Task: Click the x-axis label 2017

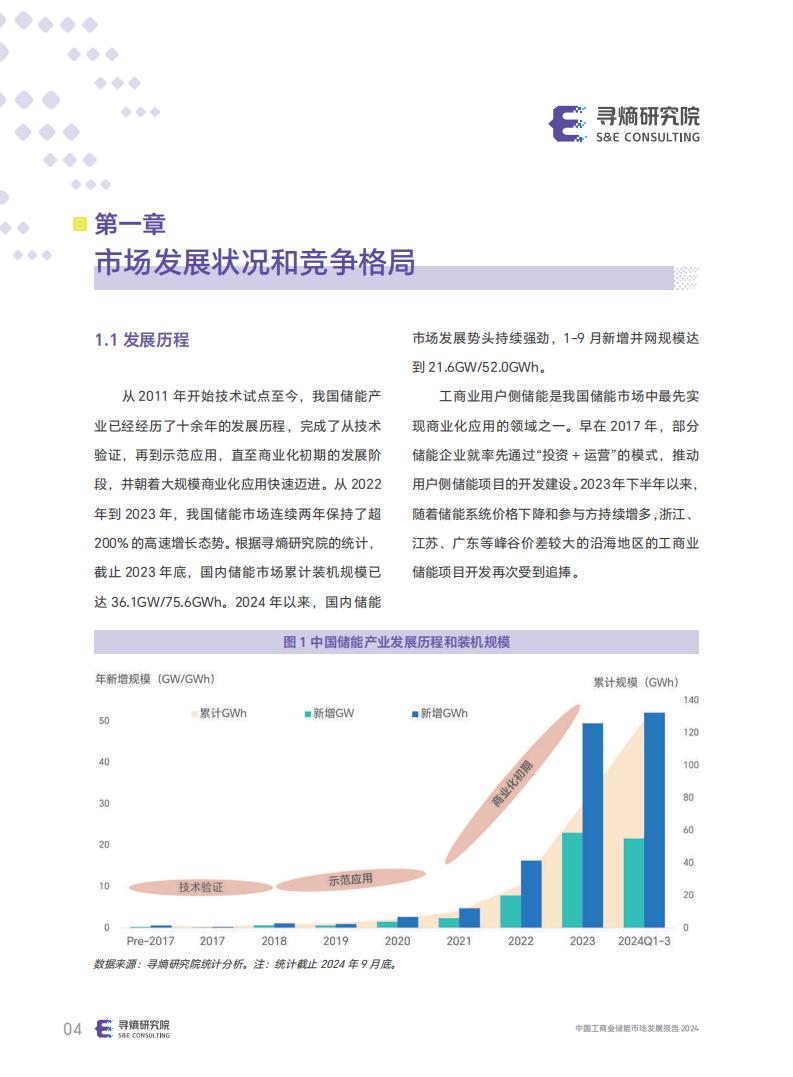Action: click(212, 941)
